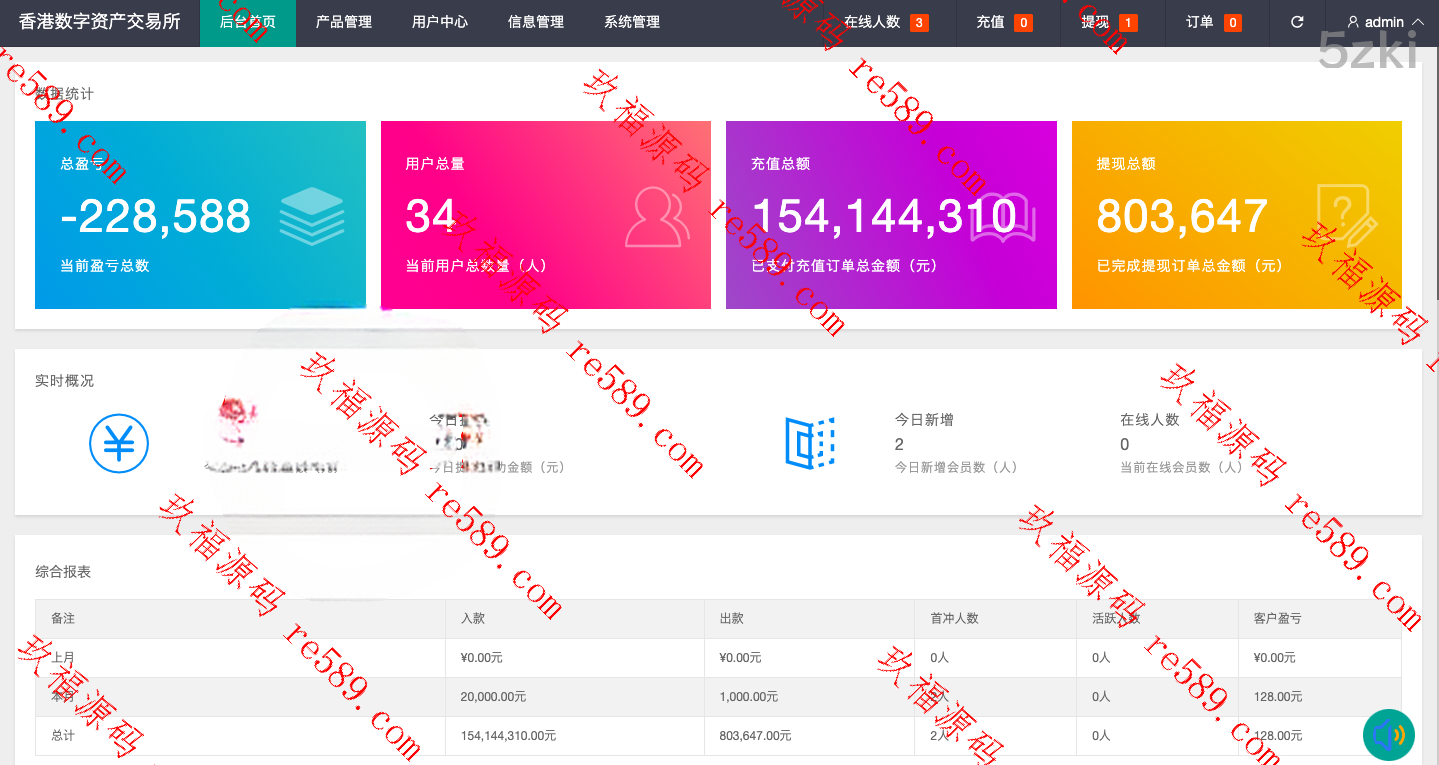Viewport: 1439px width, 765px height.
Task: Click the admin person icon in top right
Action: (1353, 22)
